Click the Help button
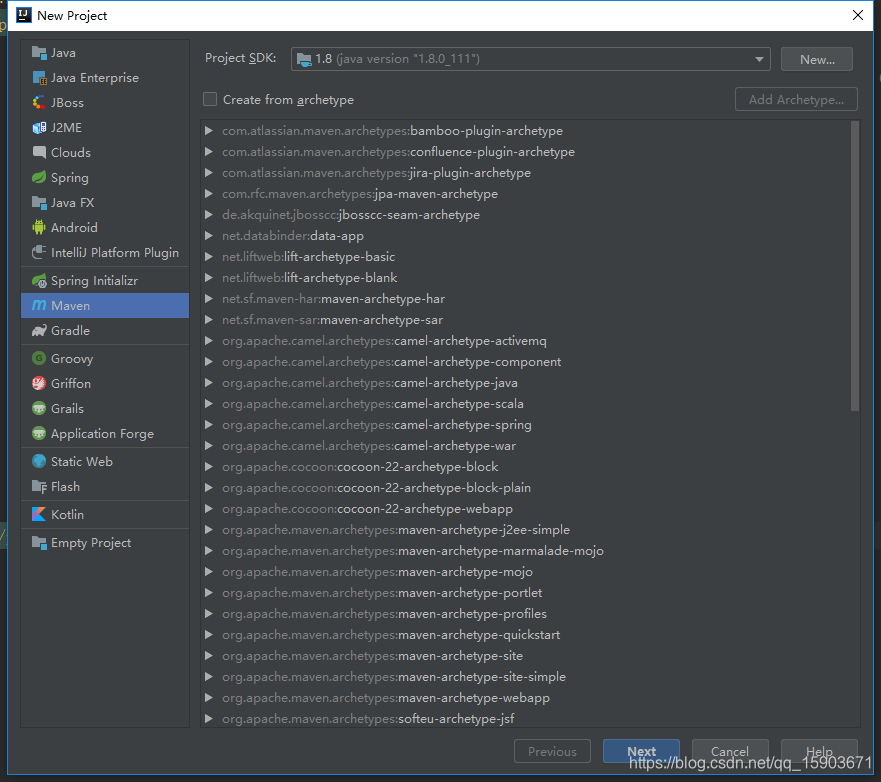 click(819, 751)
